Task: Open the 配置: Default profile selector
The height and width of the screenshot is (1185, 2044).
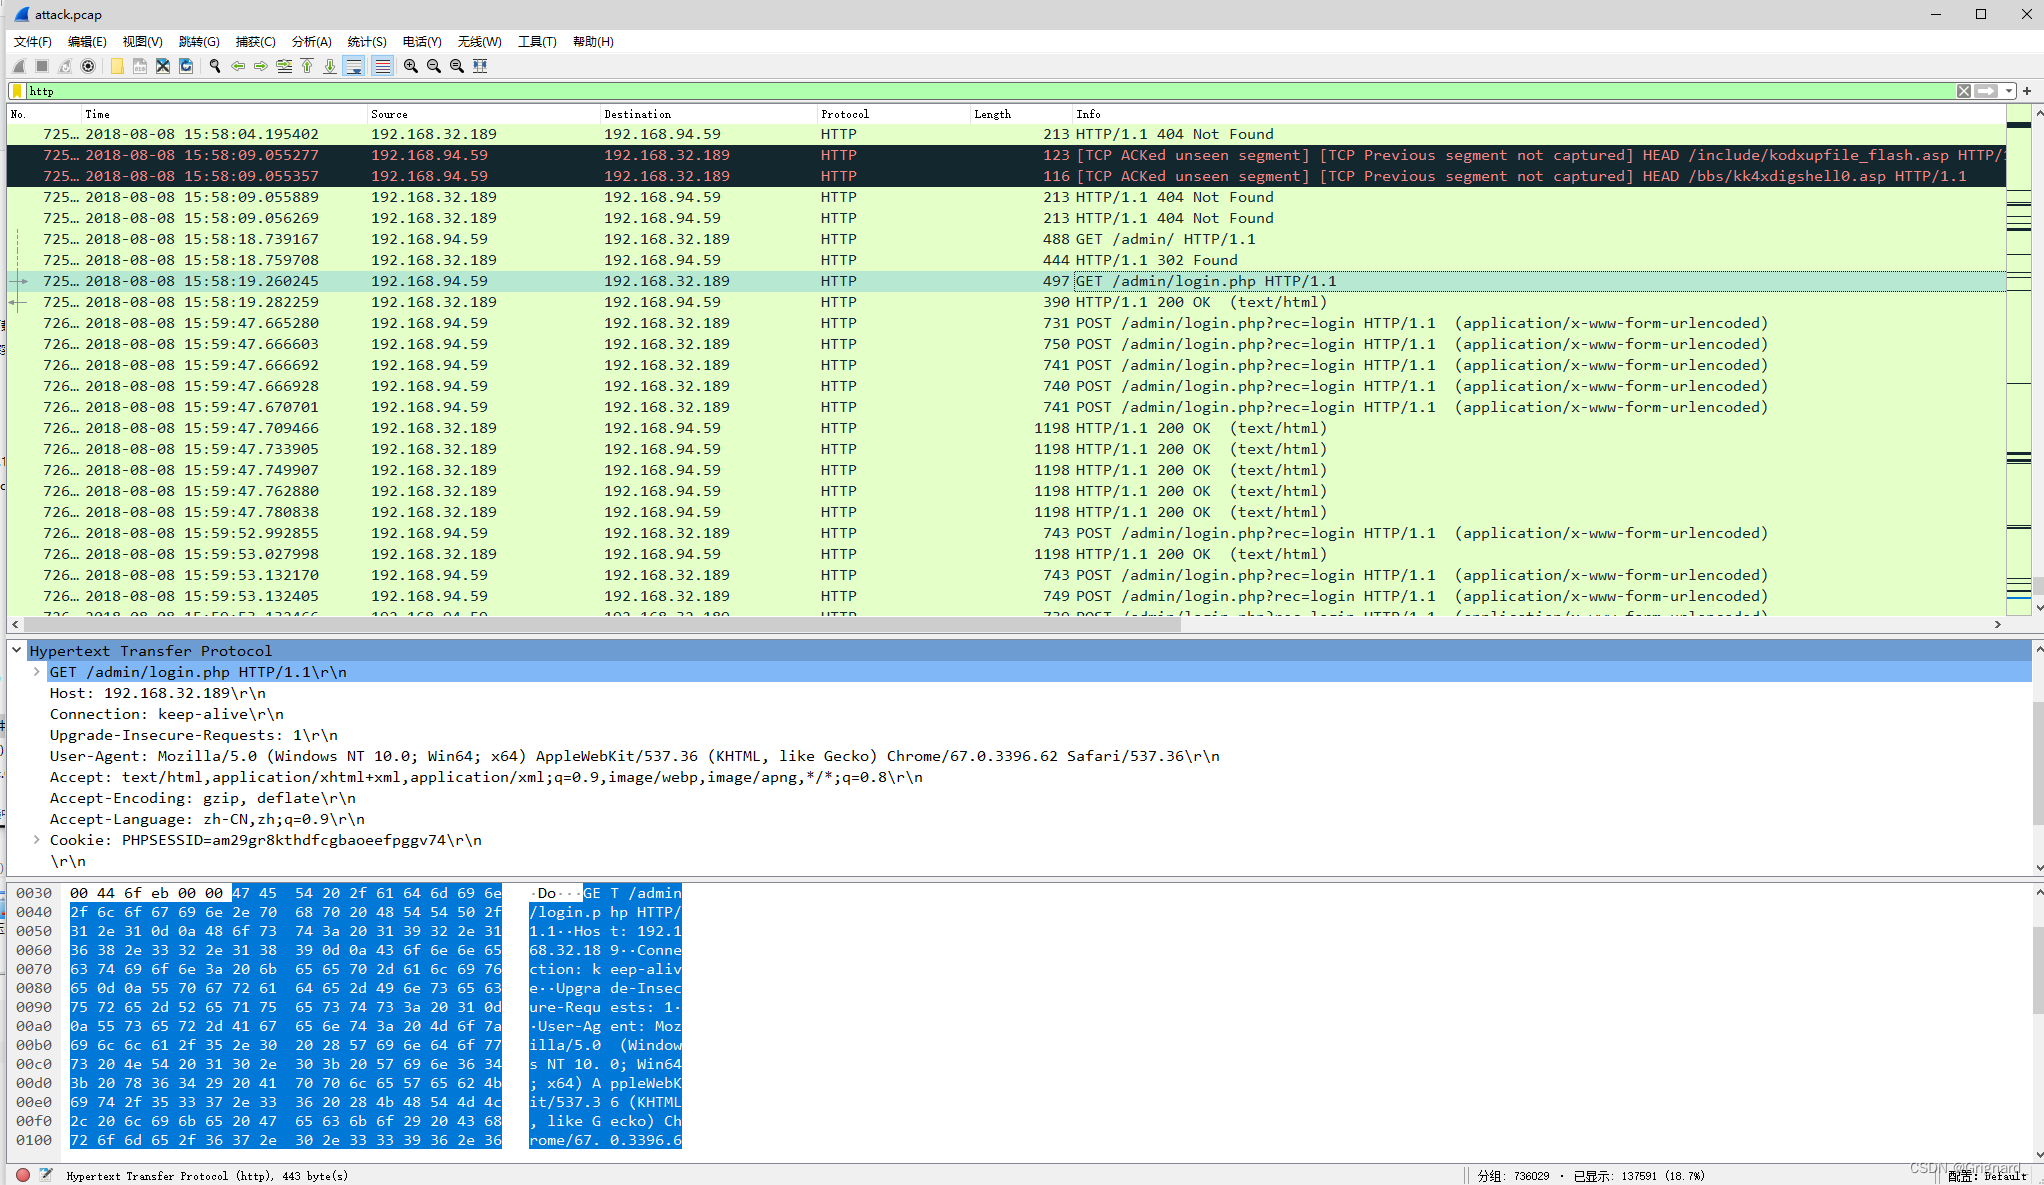Action: [1987, 1176]
